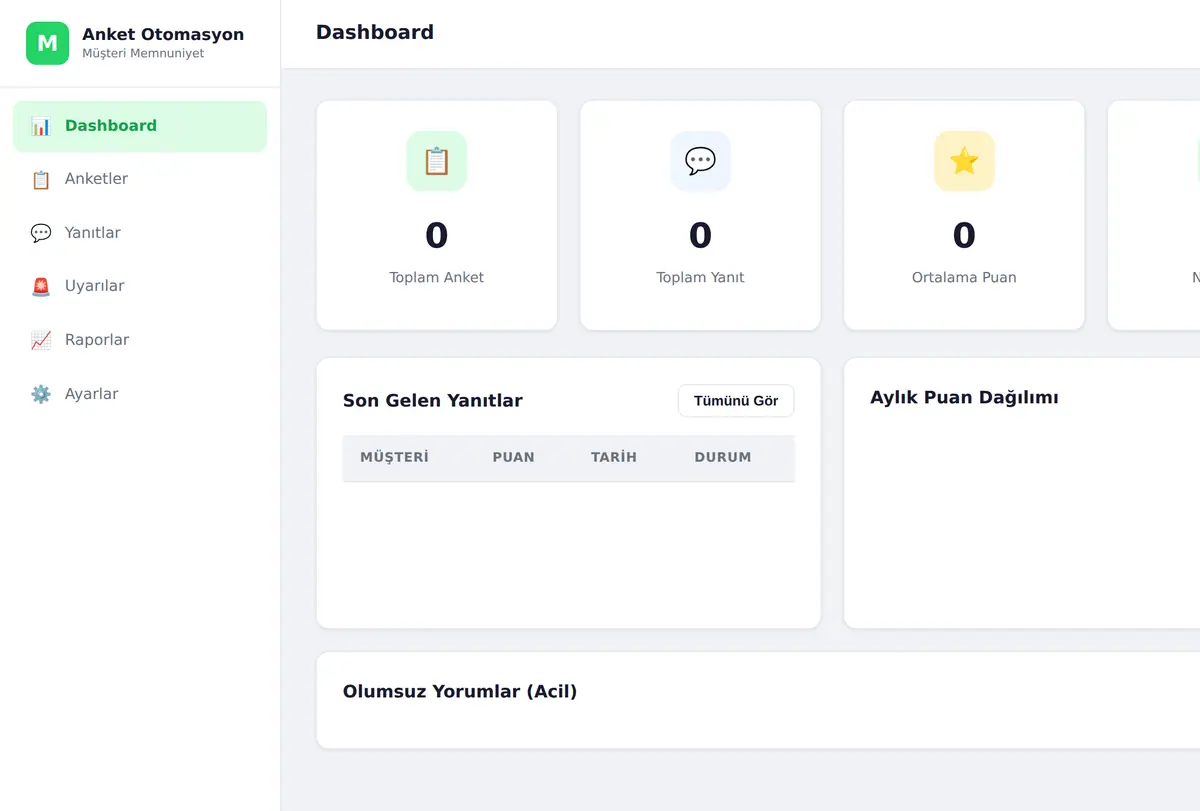
Task: Click the 0 value above Toplam Anket
Action: [437, 236]
